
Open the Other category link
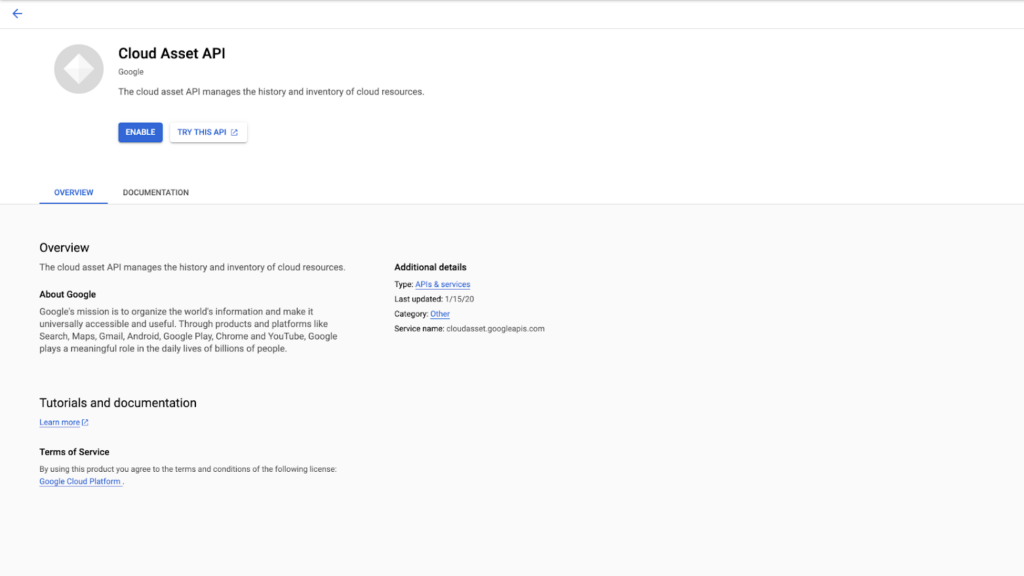coord(440,313)
